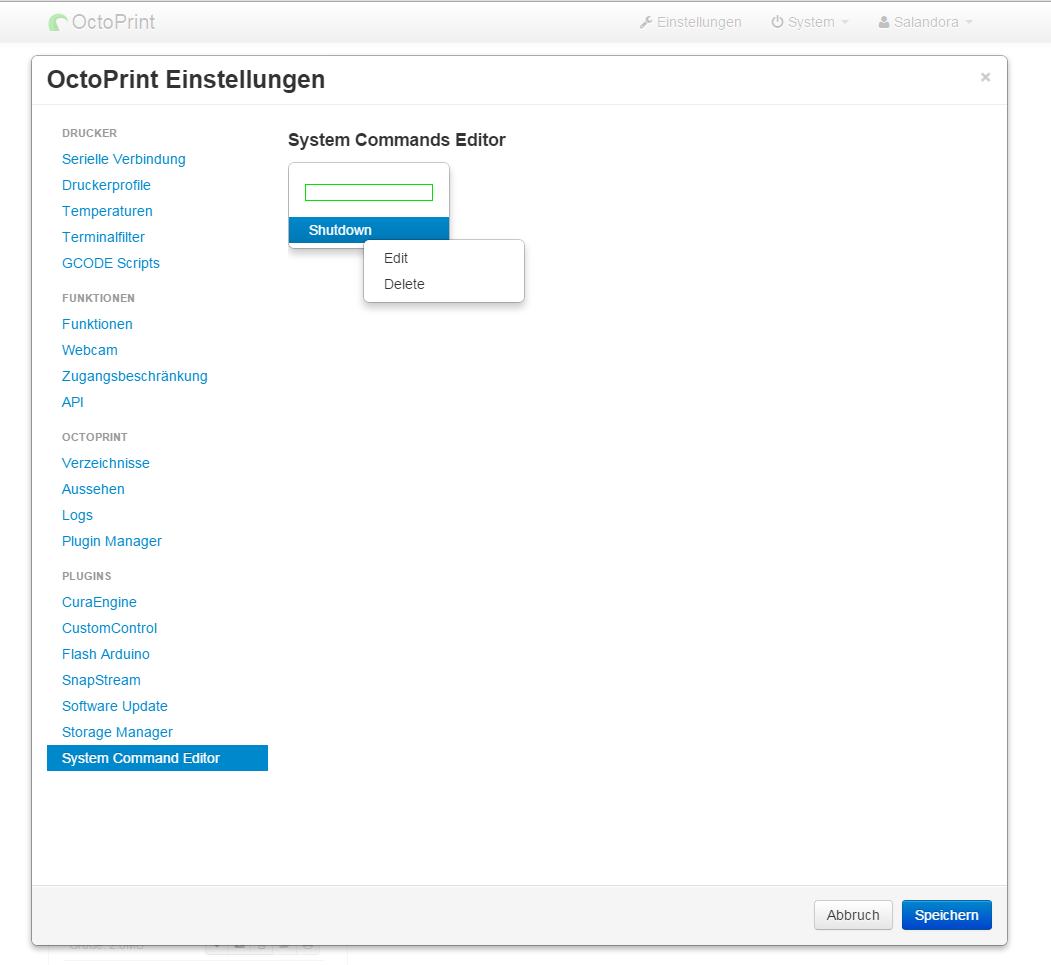Select Storage Manager plugin
Image resolution: width=1051 pixels, height=965 pixels.
coord(117,732)
